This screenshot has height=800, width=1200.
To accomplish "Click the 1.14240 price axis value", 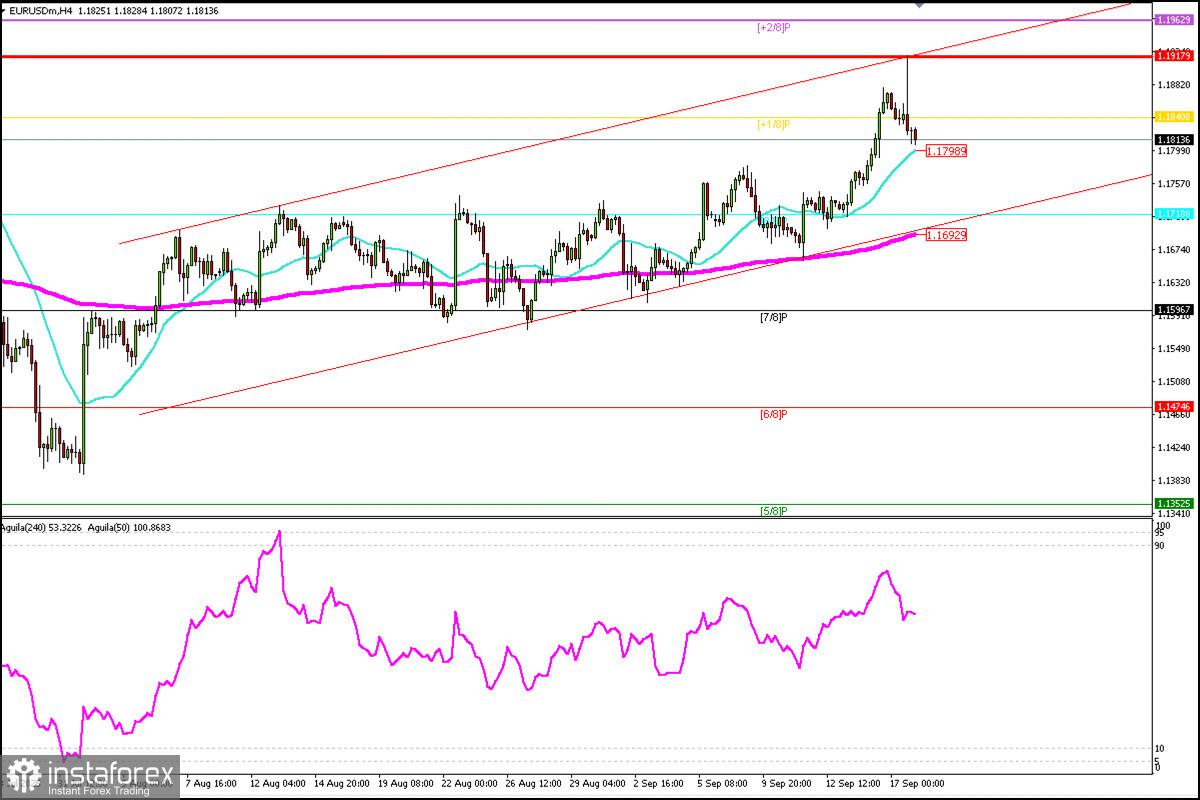I will pos(1175,448).
